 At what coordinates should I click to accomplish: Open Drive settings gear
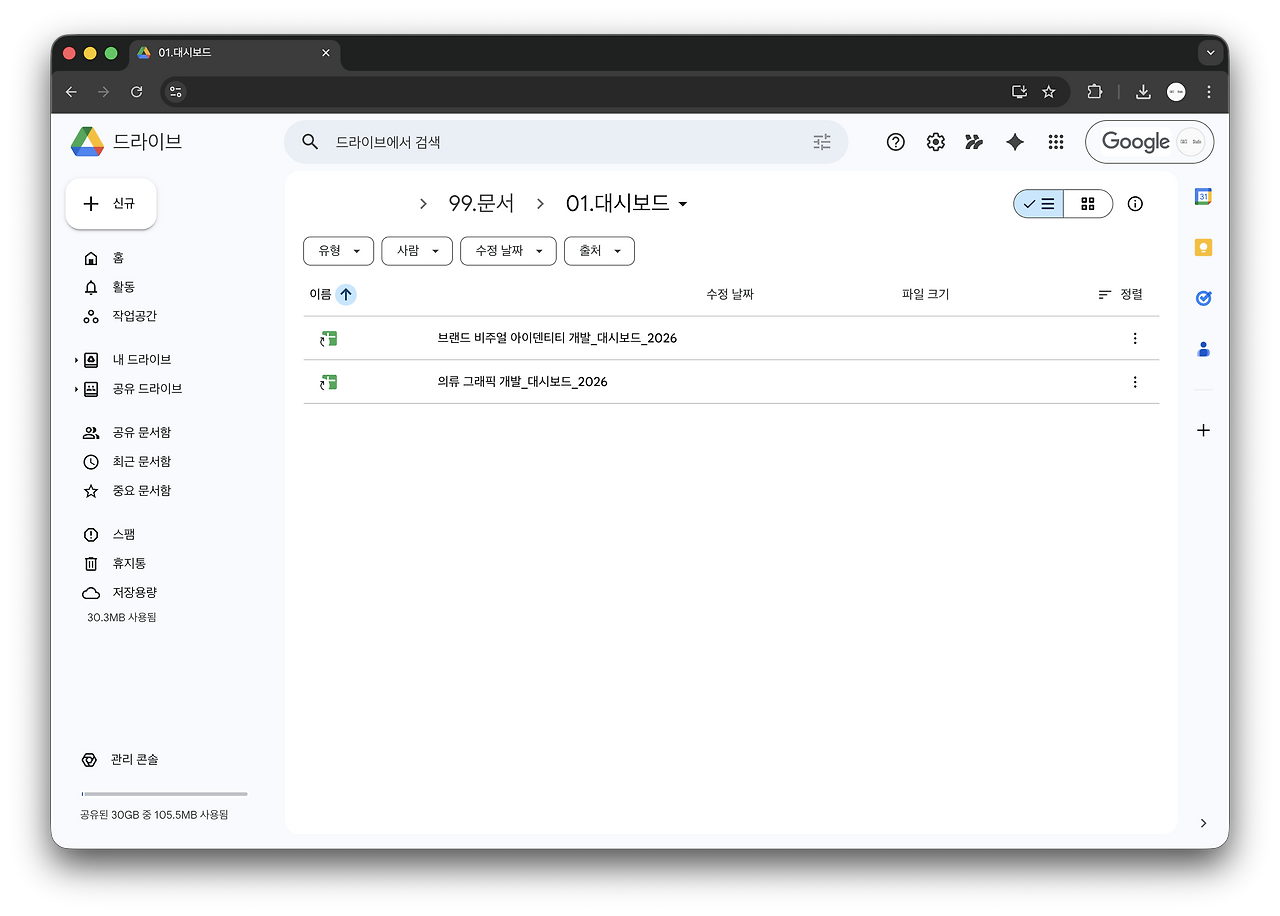pyautogui.click(x=934, y=141)
